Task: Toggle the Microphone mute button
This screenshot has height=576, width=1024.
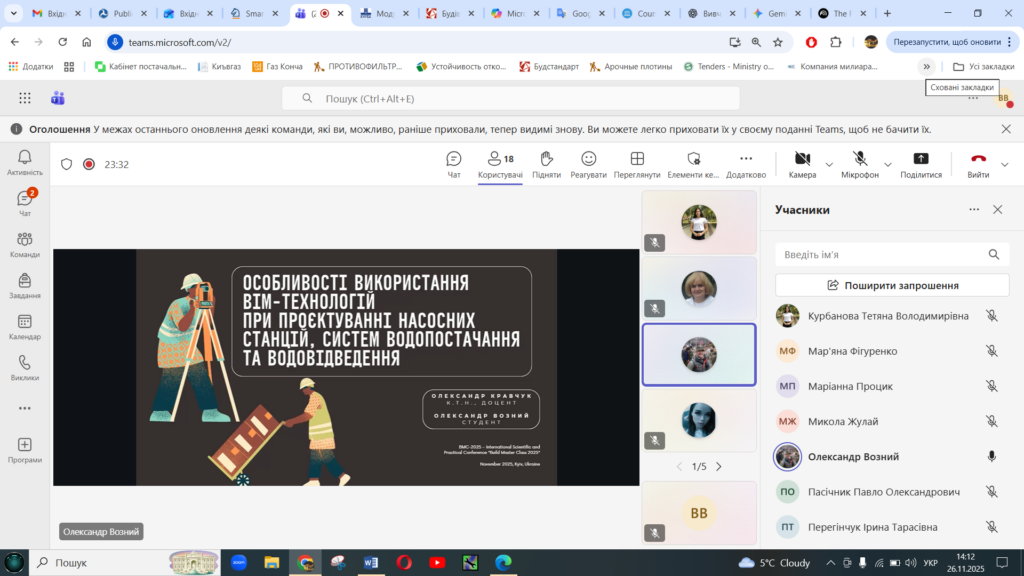Action: [x=860, y=164]
